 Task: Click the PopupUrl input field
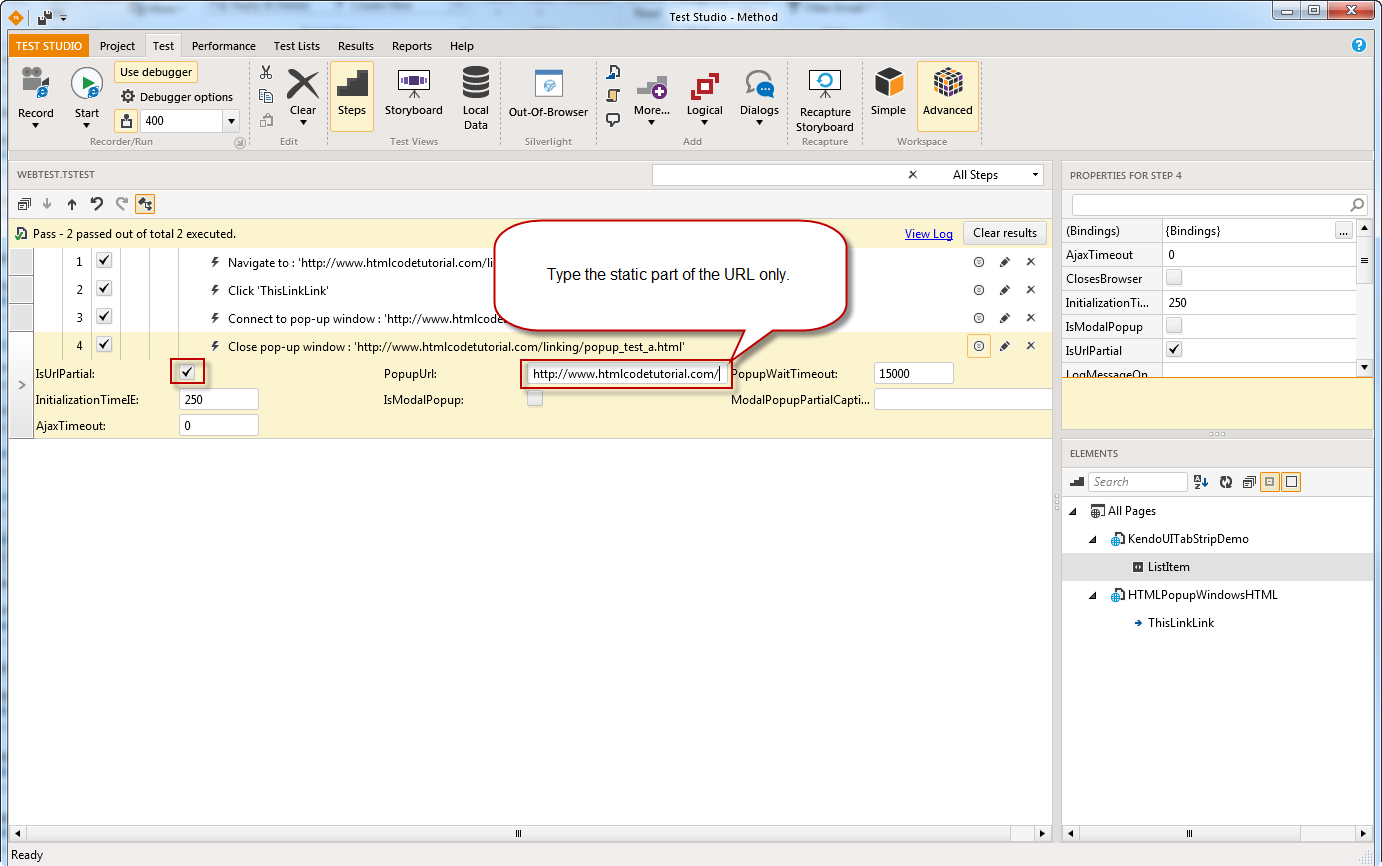[x=626, y=374]
